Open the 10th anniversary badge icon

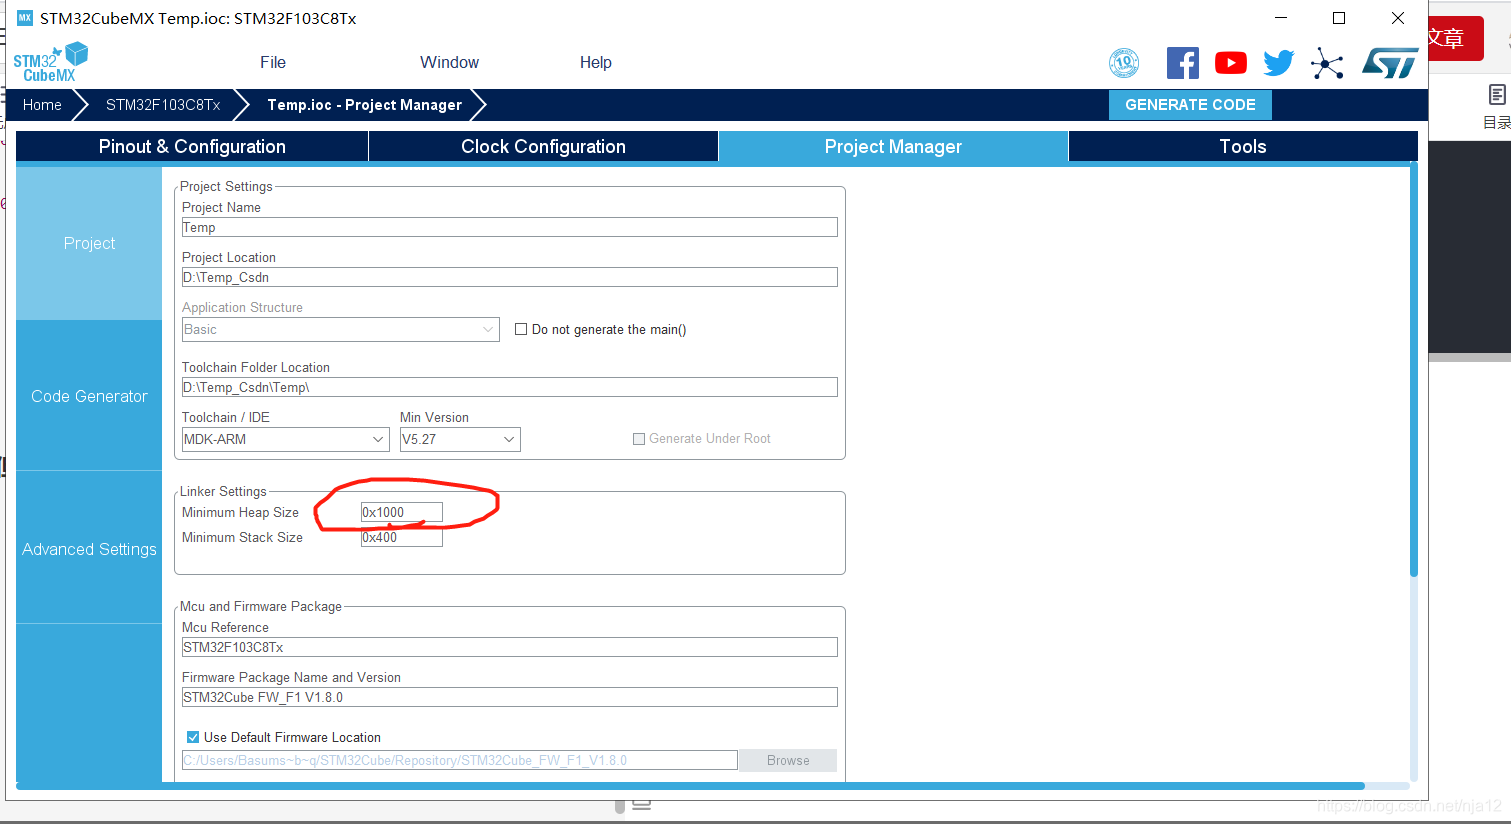(1124, 63)
